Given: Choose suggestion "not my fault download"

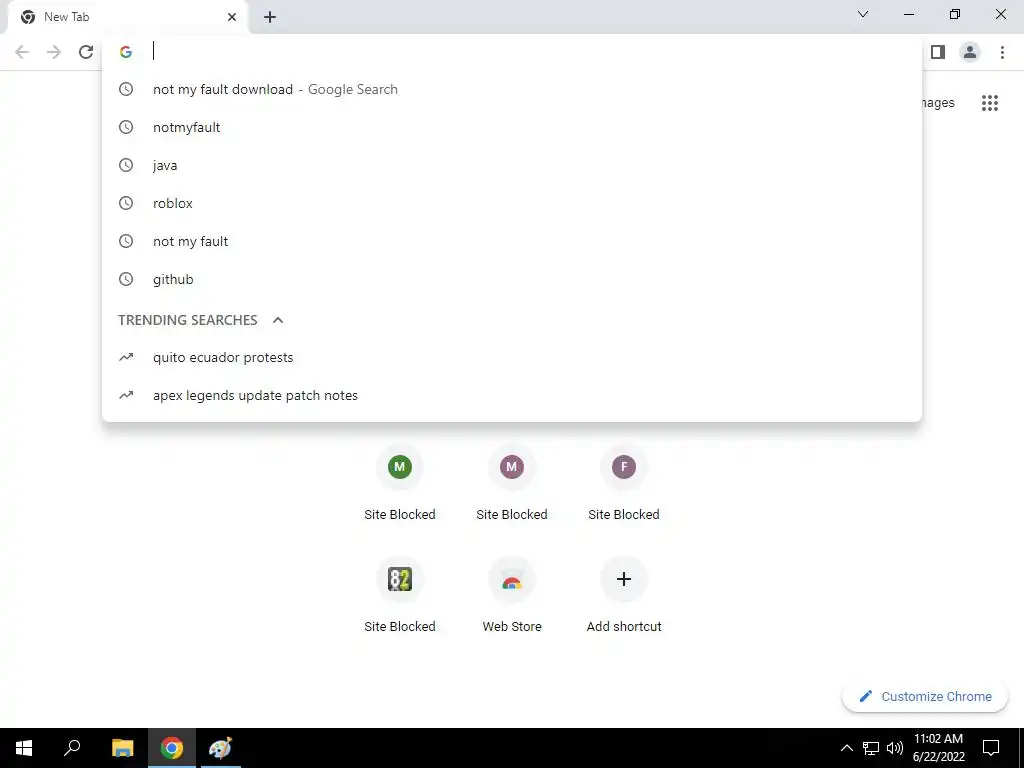Looking at the screenshot, I should (512, 89).
